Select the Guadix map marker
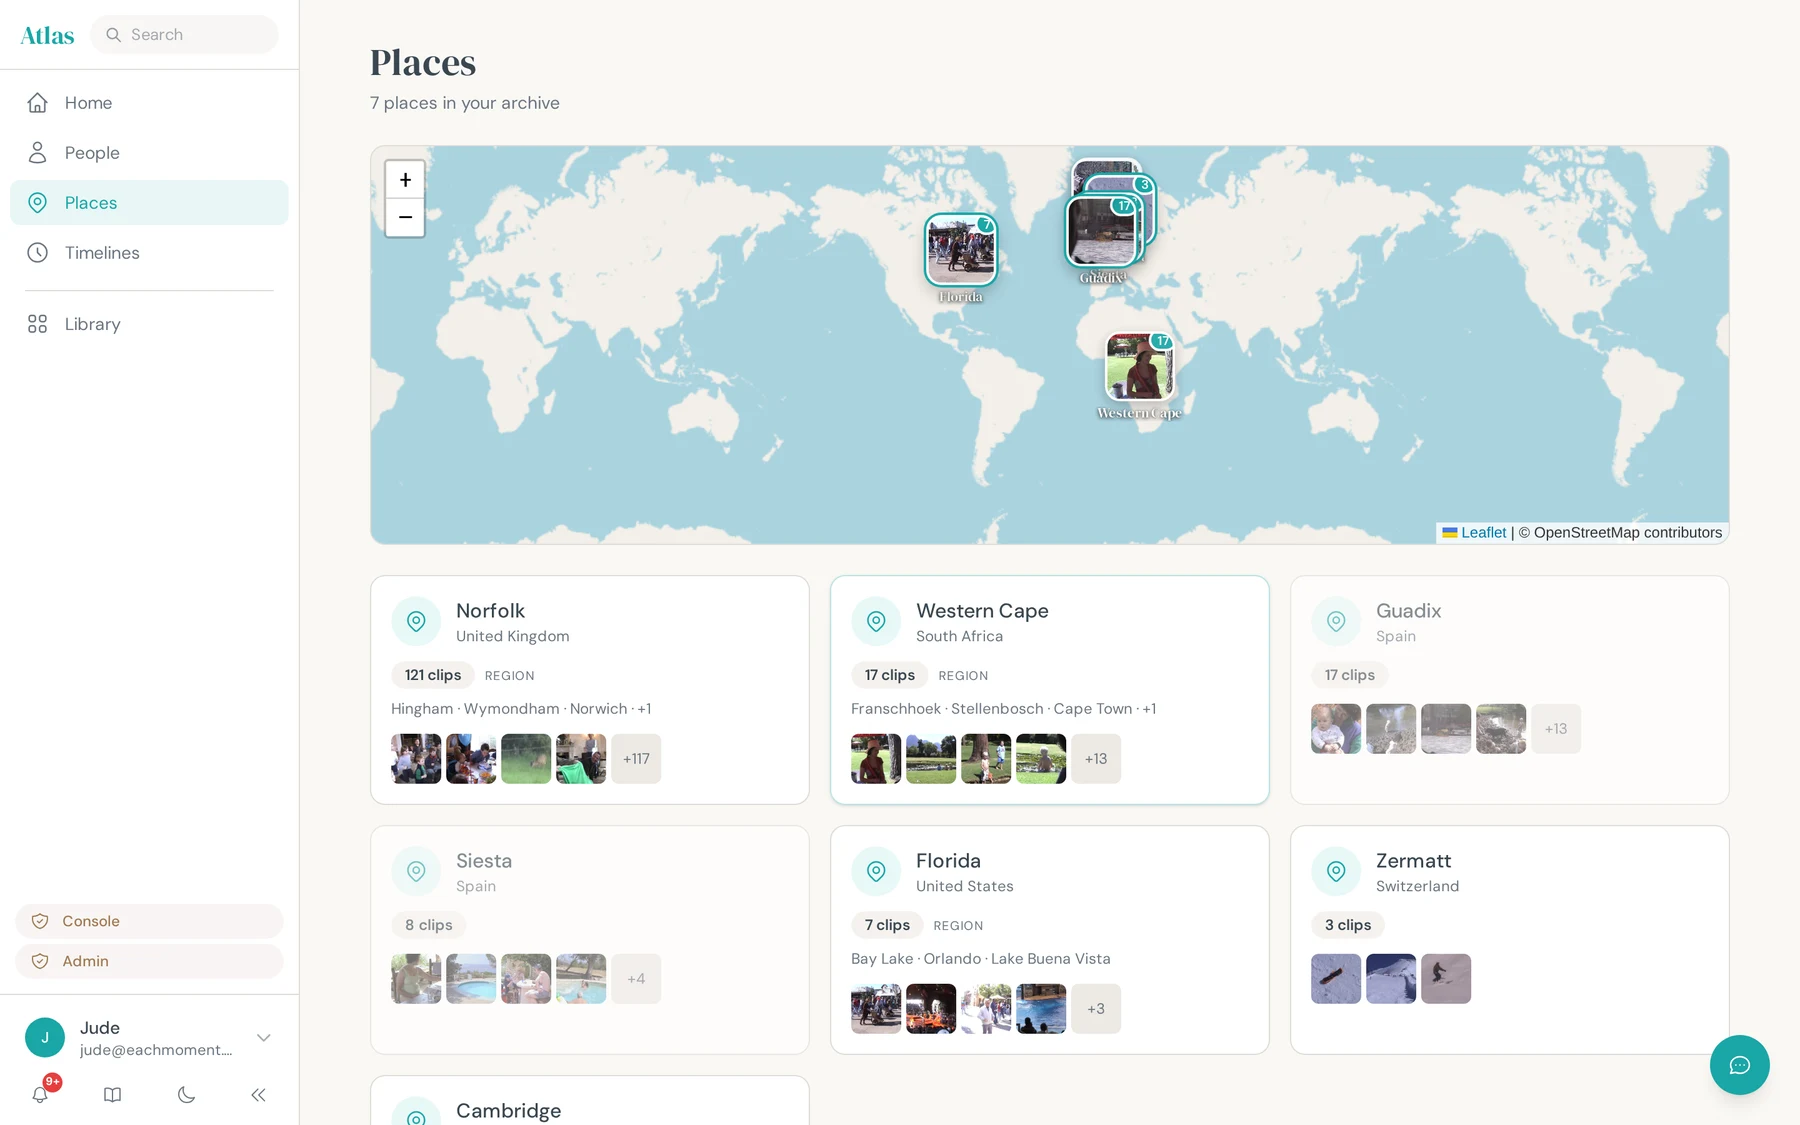Viewport: 1800px width, 1125px height. pyautogui.click(x=1101, y=232)
